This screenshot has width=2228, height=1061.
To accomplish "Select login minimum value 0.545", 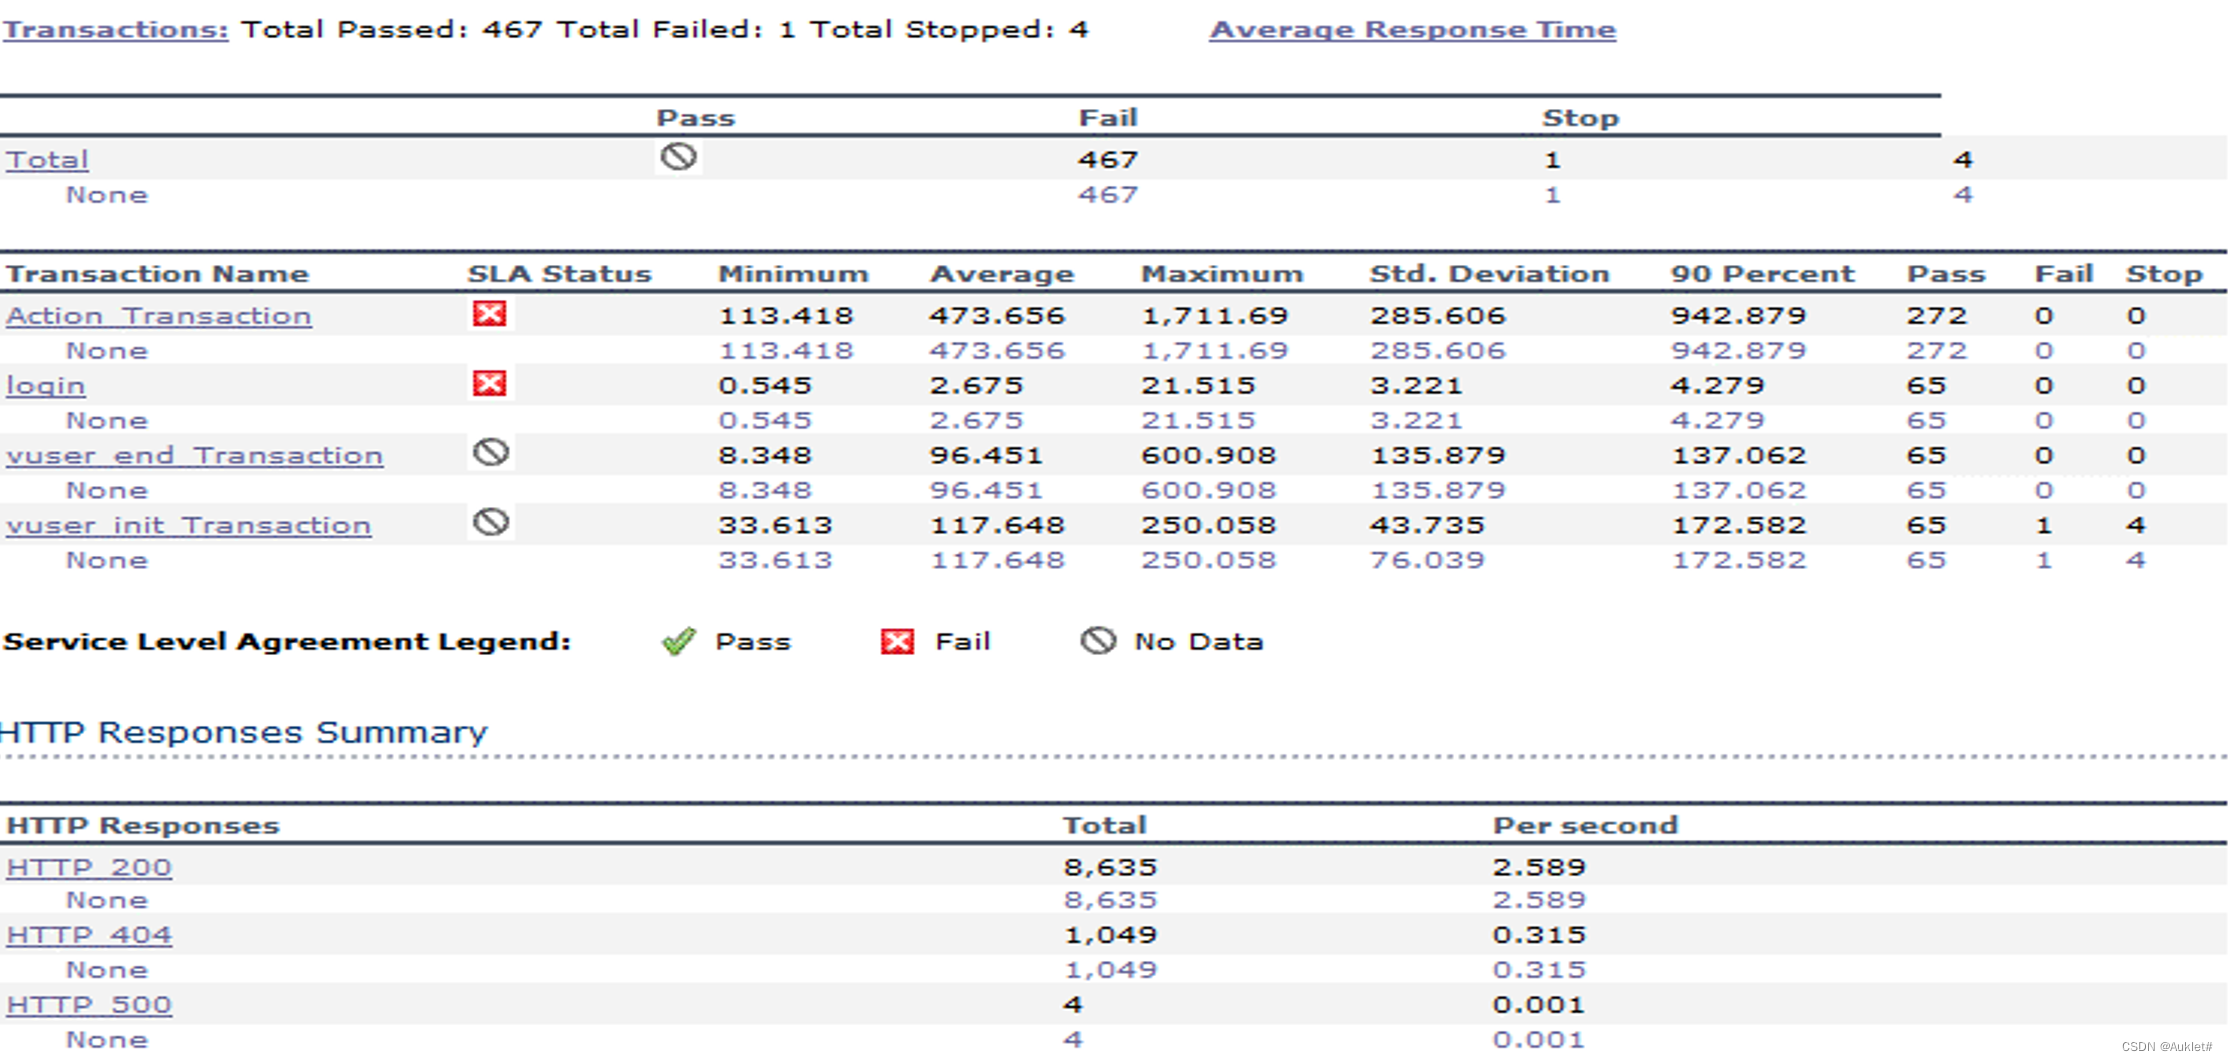I will coord(765,386).
